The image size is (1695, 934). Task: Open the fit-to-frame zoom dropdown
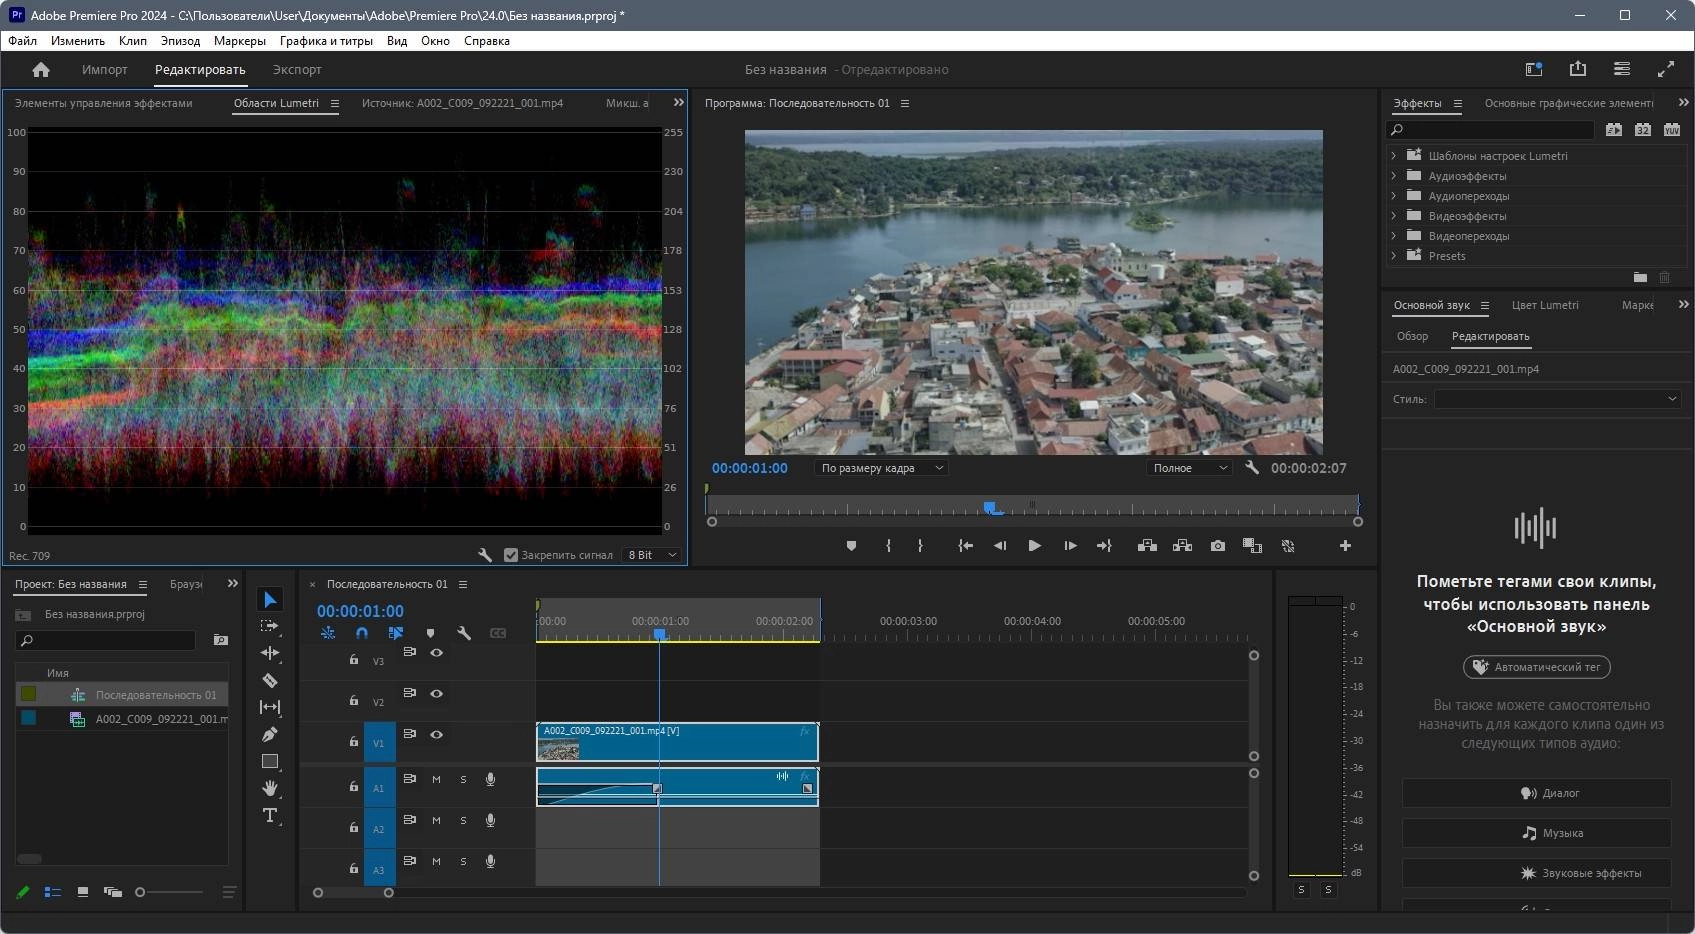click(881, 468)
